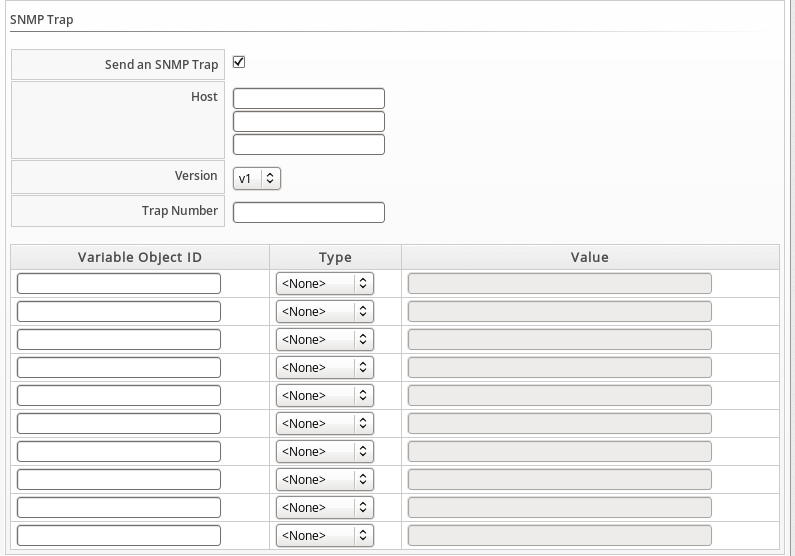Click the first Host input field
This screenshot has height=556, width=795.
point(308,98)
